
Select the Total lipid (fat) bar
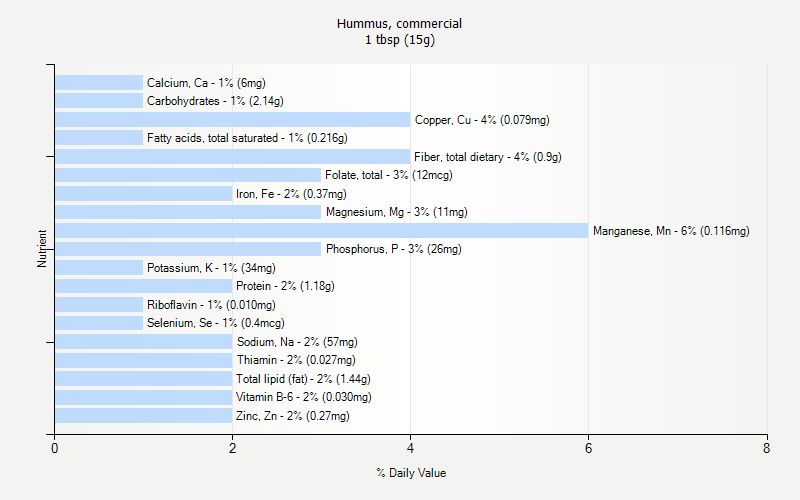point(144,379)
